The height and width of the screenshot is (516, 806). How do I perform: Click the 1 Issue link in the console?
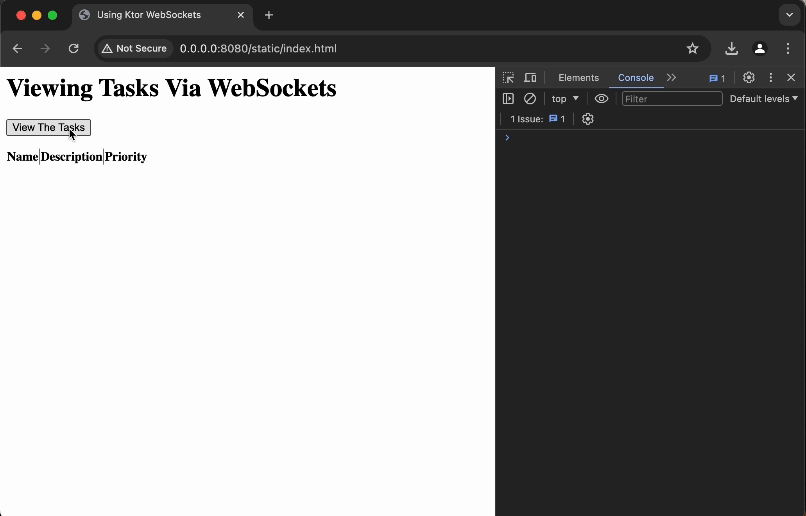pos(537,119)
